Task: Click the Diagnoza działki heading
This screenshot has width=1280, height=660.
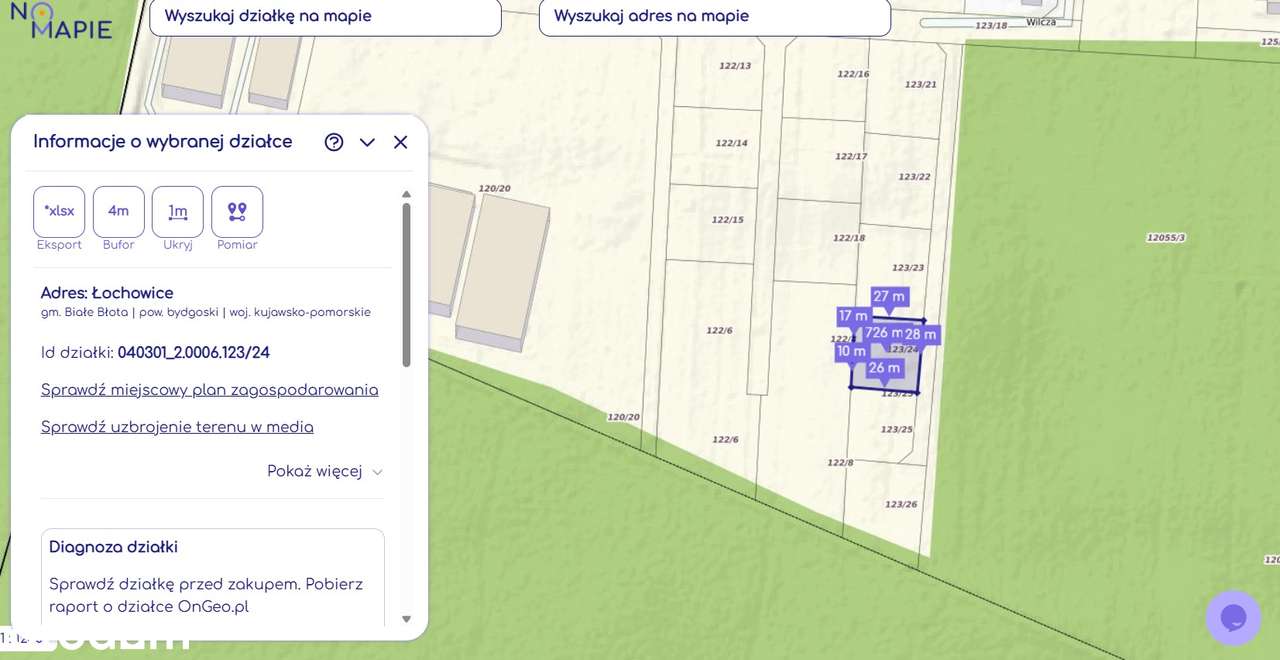Action: click(113, 547)
